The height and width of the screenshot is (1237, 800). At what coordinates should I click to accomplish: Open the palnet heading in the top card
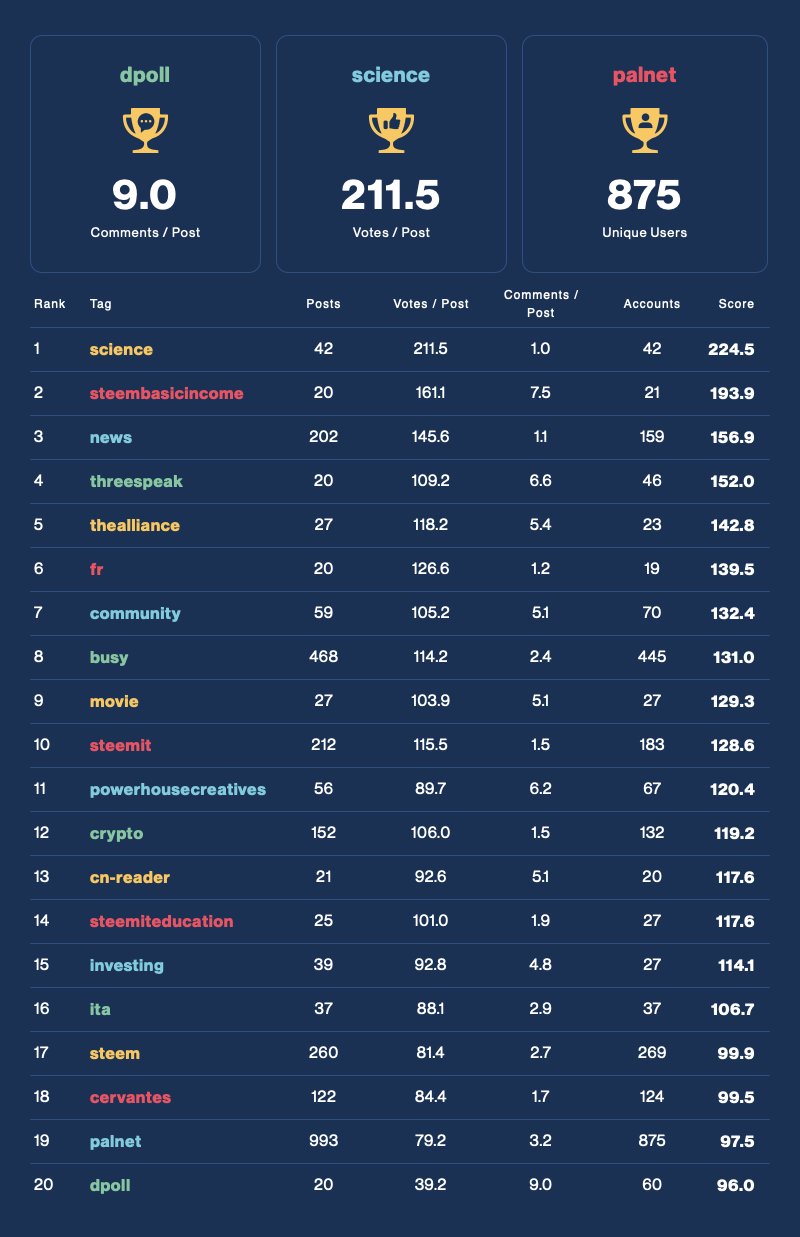pyautogui.click(x=645, y=75)
